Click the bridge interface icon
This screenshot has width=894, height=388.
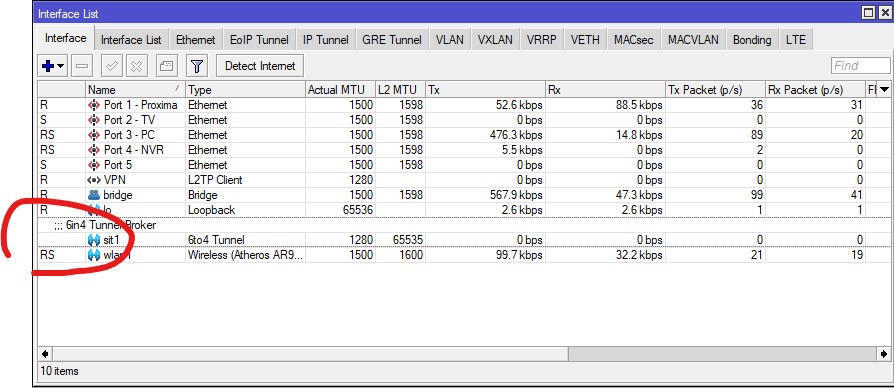pos(94,195)
